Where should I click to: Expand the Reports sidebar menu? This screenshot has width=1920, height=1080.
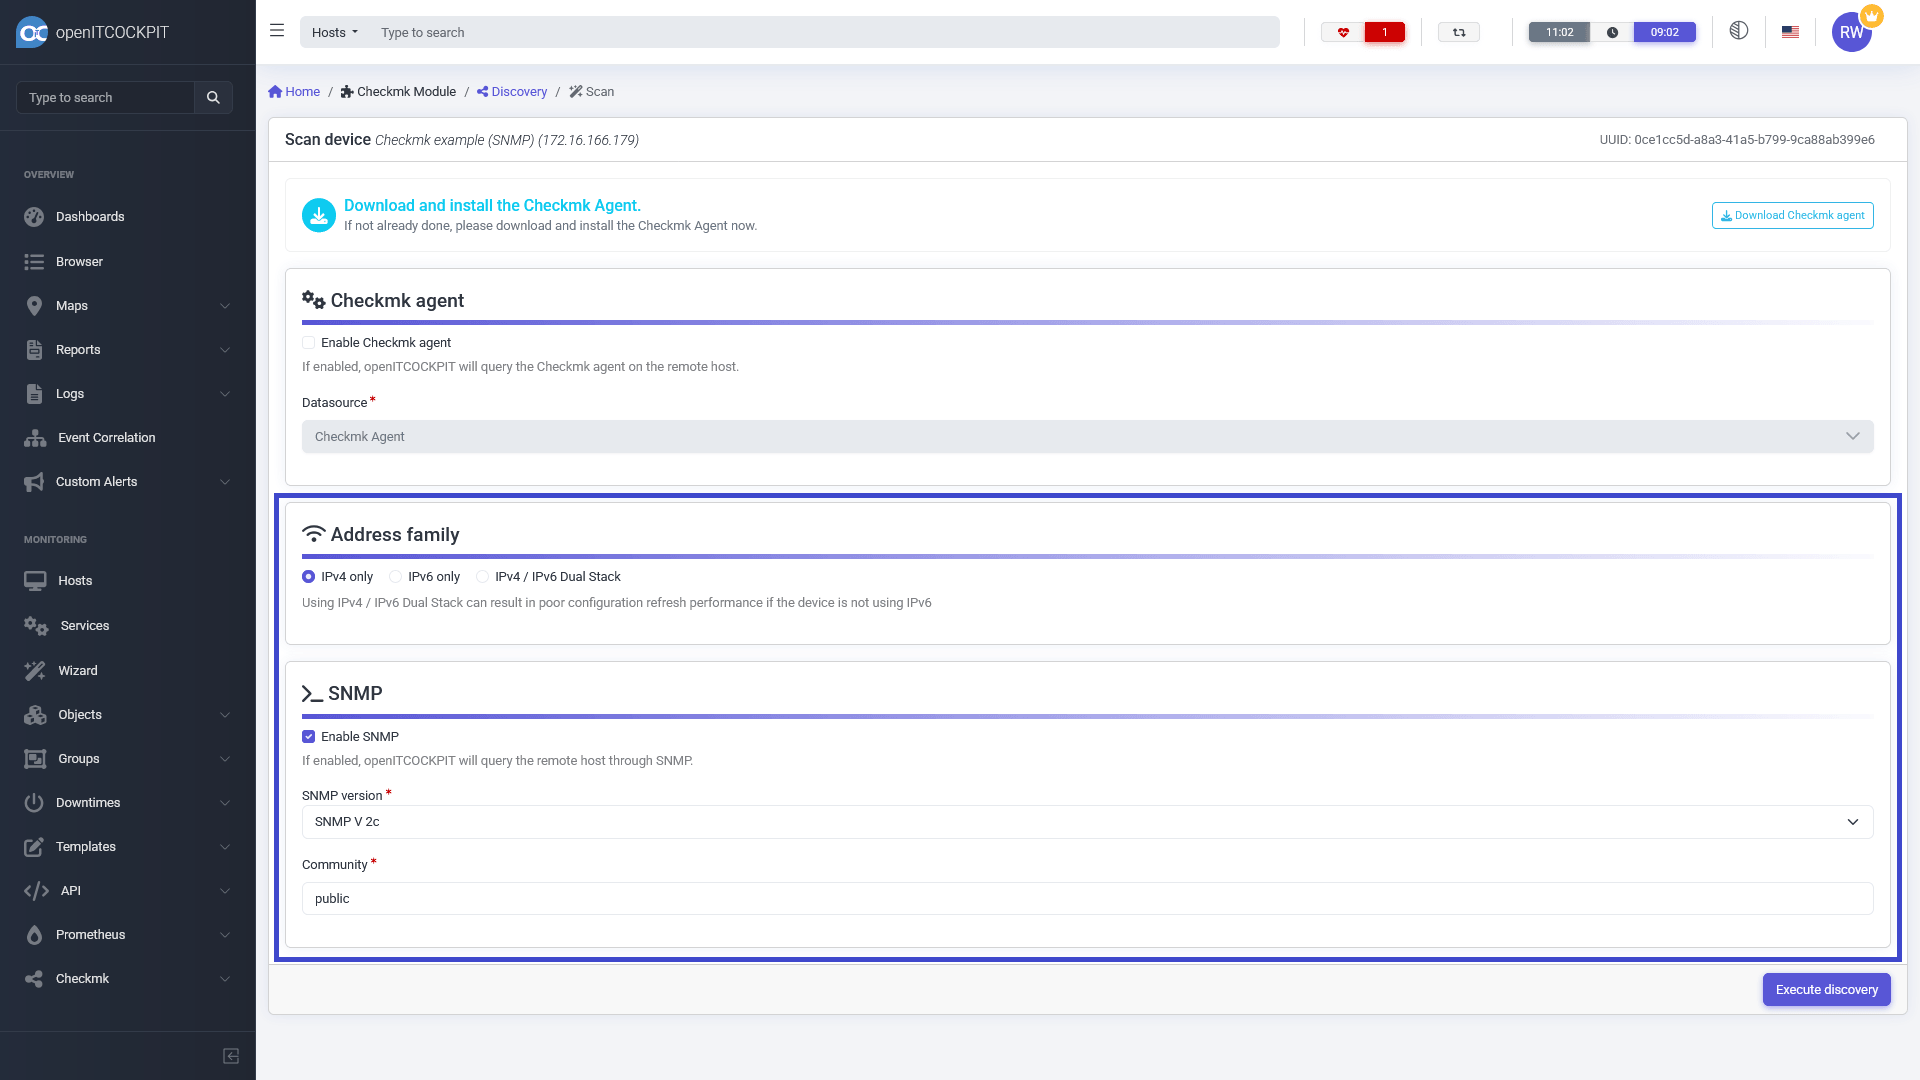(225, 350)
